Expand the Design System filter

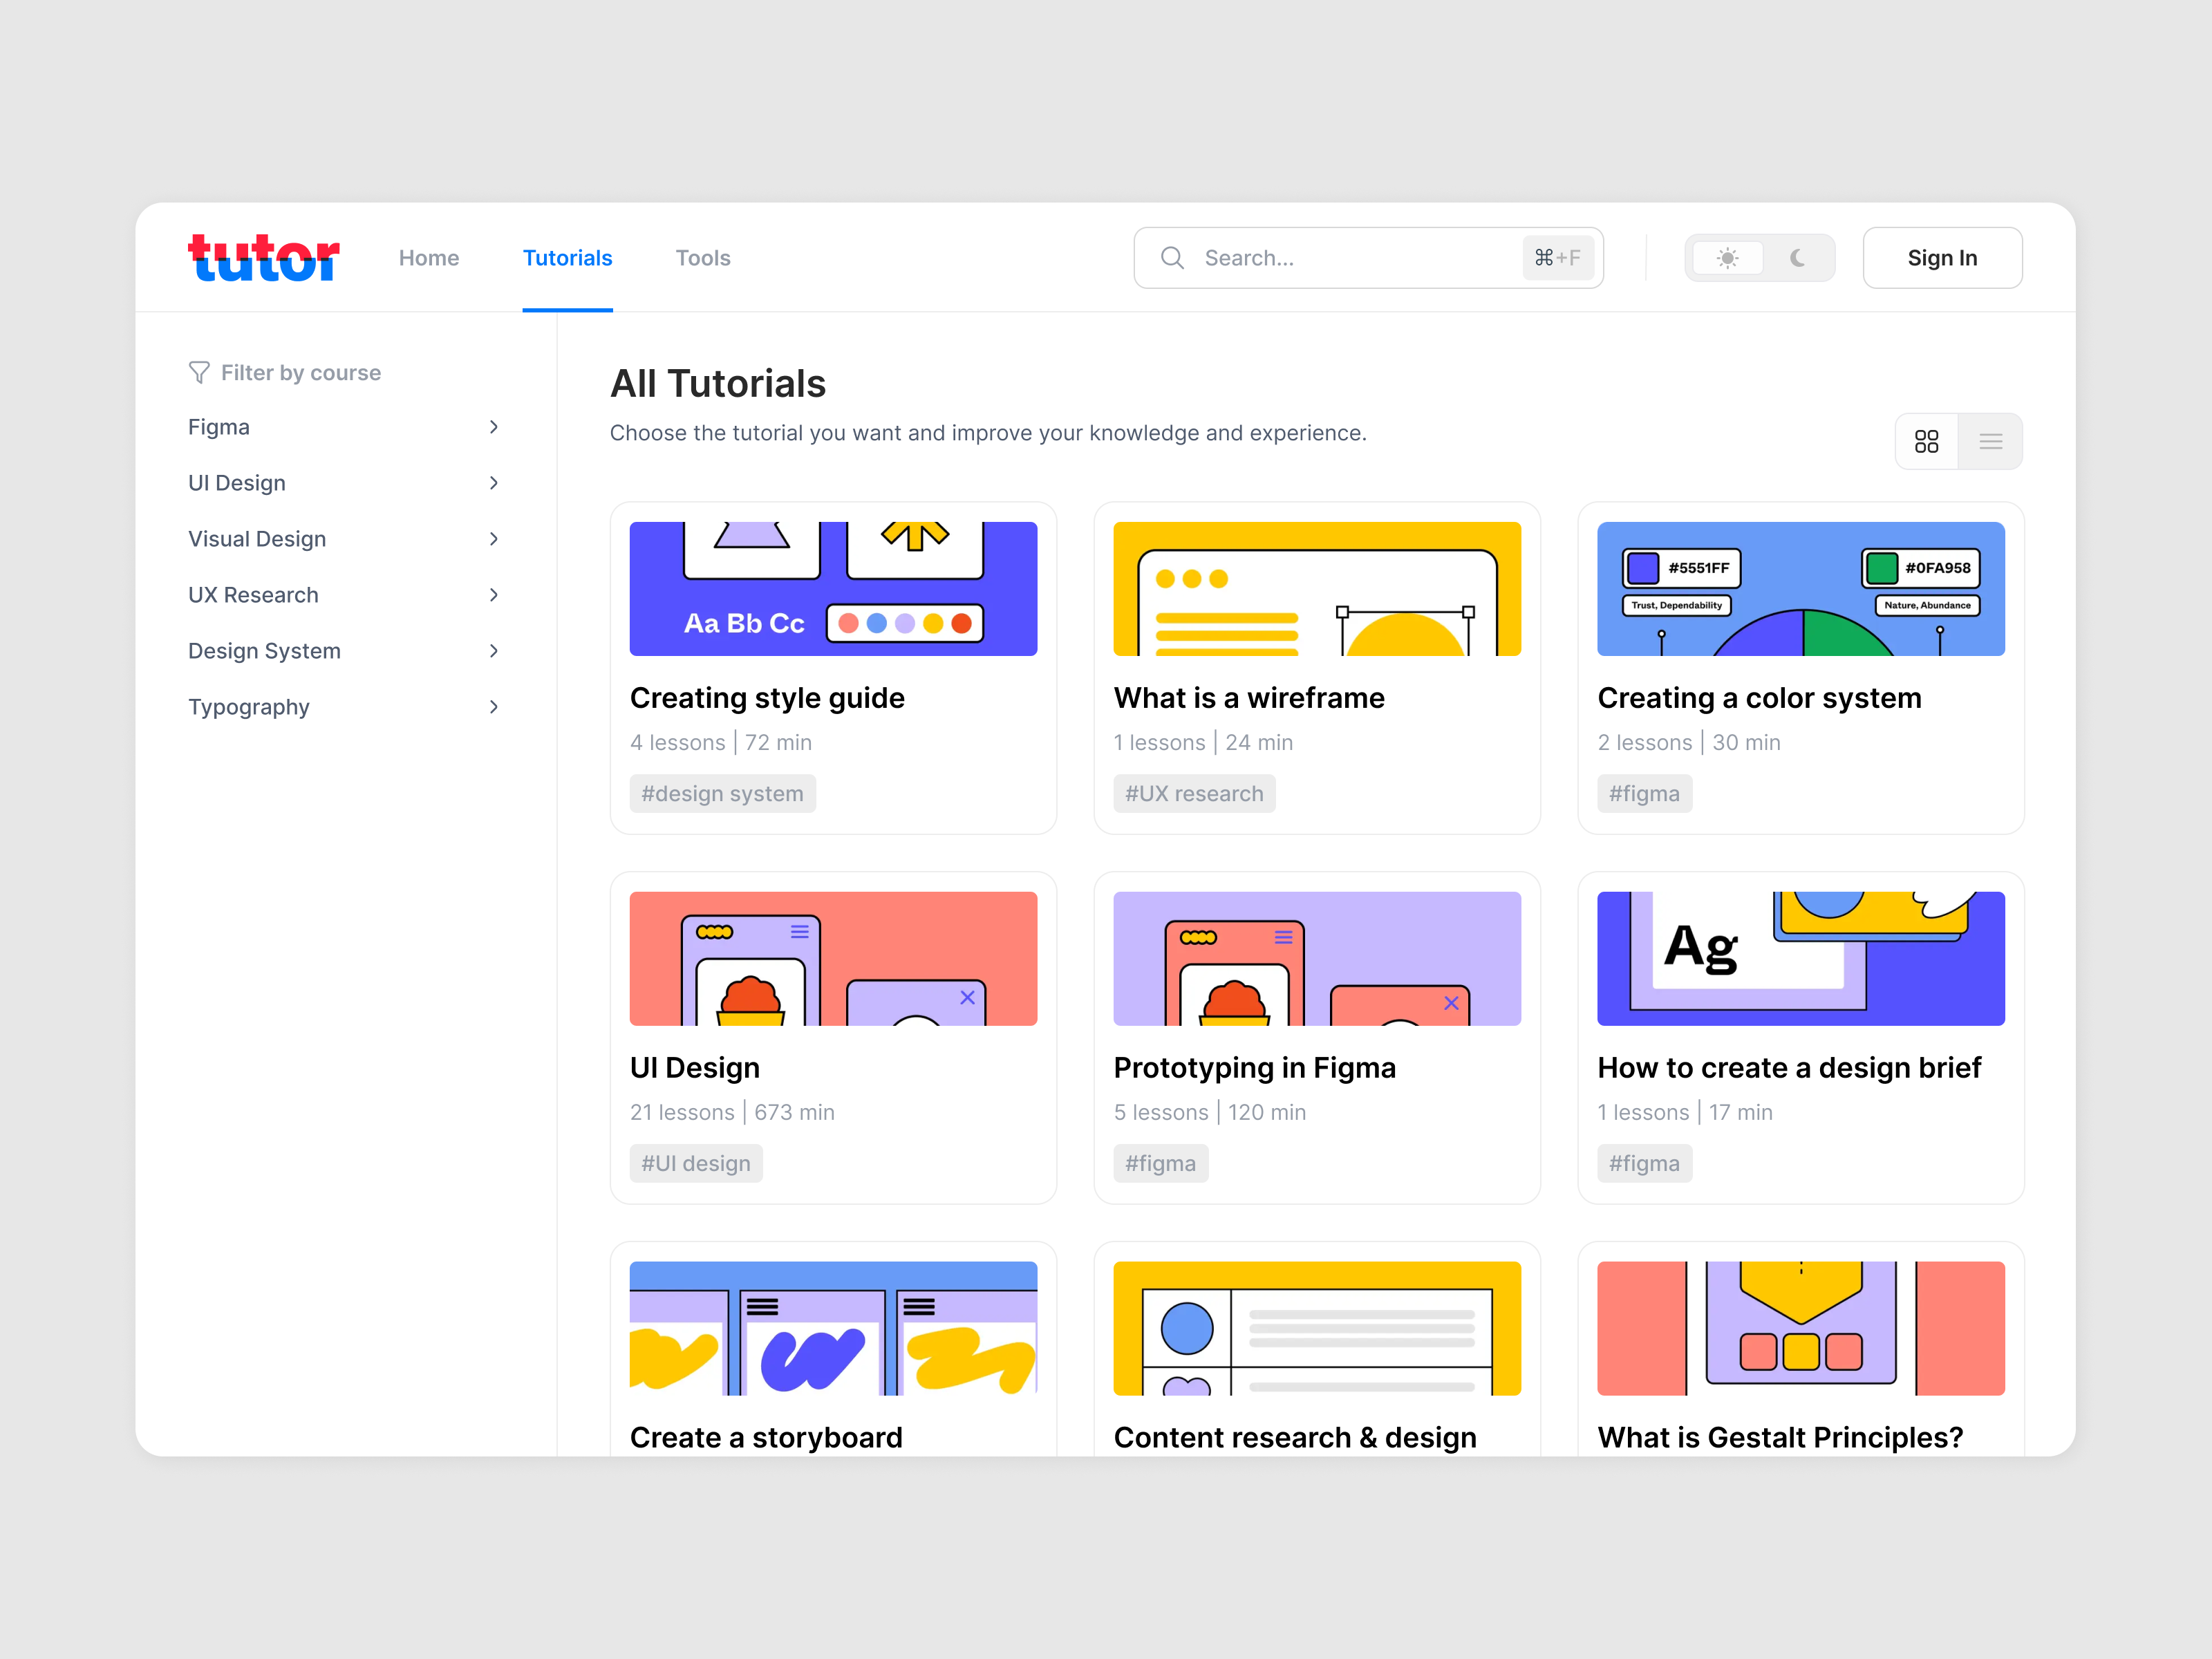493,651
